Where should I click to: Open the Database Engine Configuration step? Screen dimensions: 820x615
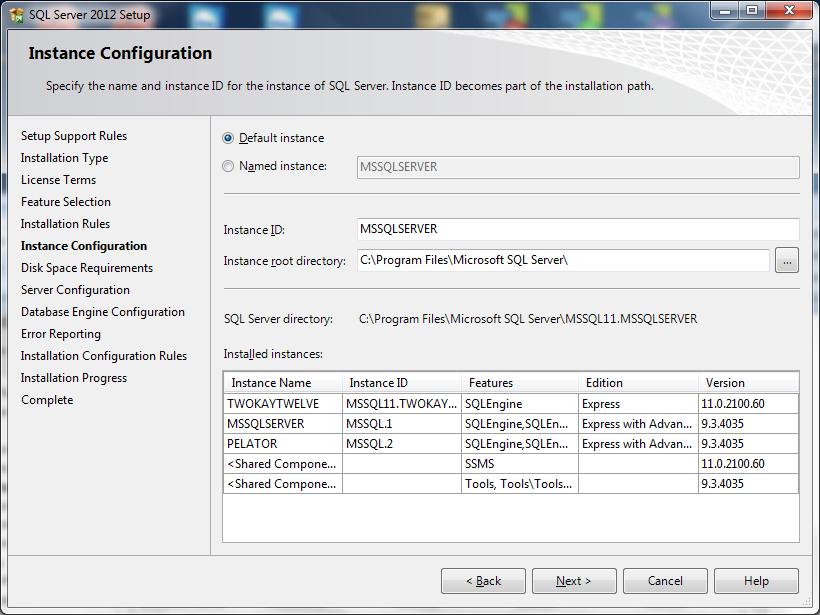[x=102, y=312]
